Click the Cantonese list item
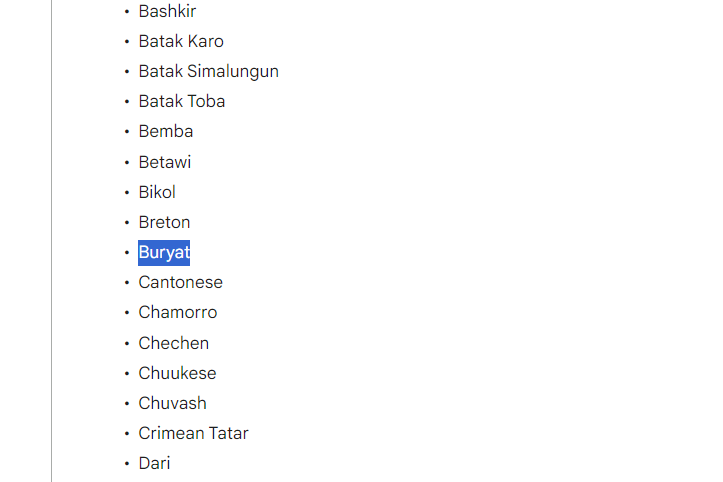Viewport: 723px width, 482px height. (x=180, y=282)
